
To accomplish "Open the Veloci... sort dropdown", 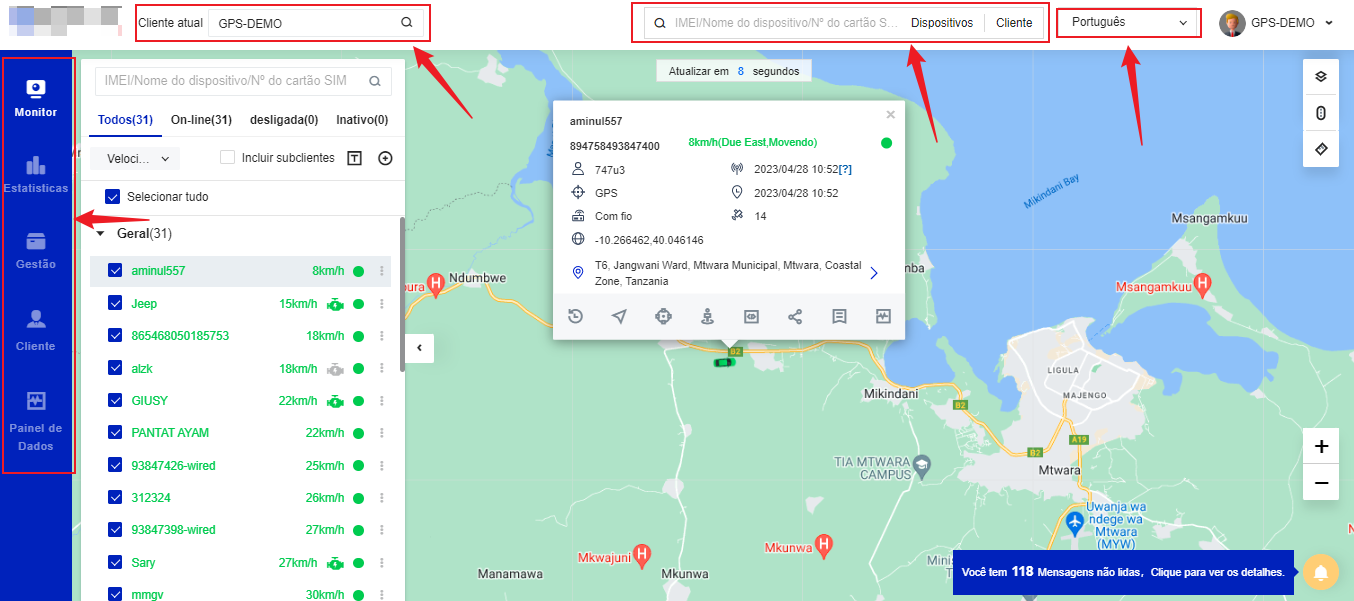I will pyautogui.click(x=135, y=158).
